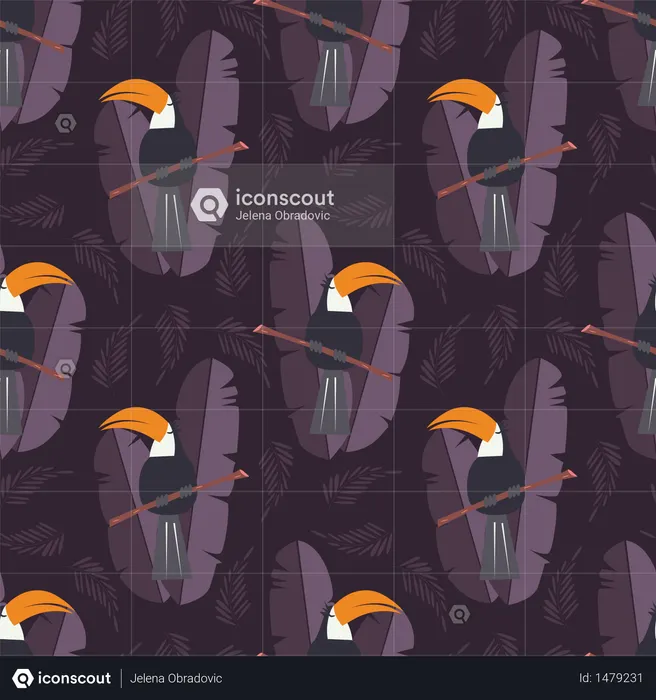The width and height of the screenshot is (656, 700).
Task: Open the toucan pattern preview image
Action: point(328,328)
